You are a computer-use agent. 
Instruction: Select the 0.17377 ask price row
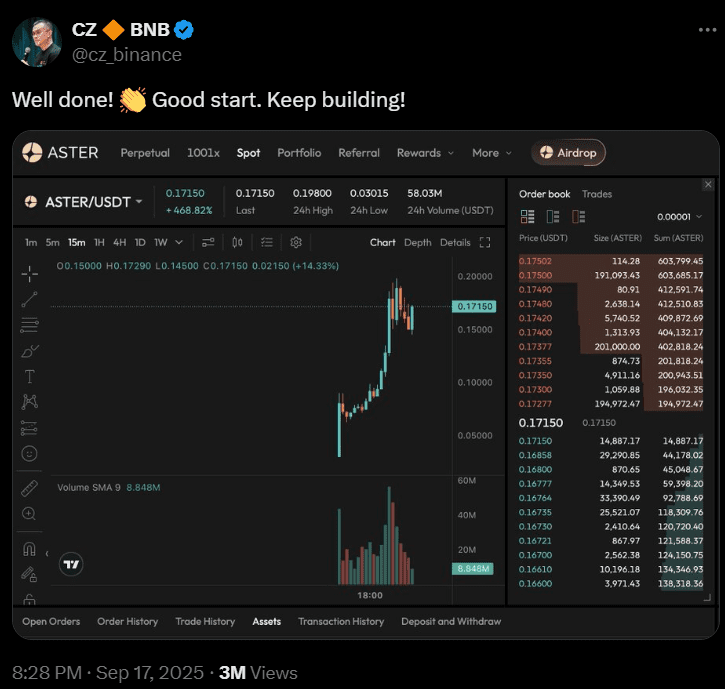pos(536,346)
